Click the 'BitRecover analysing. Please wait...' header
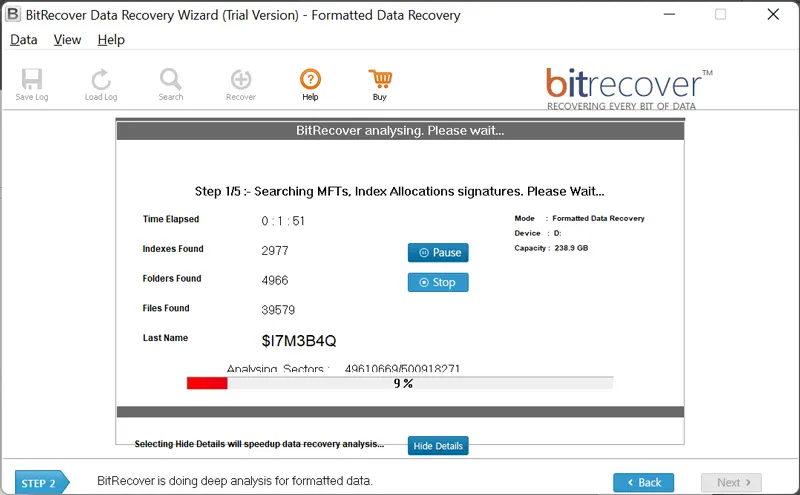800x495 pixels. pos(400,131)
